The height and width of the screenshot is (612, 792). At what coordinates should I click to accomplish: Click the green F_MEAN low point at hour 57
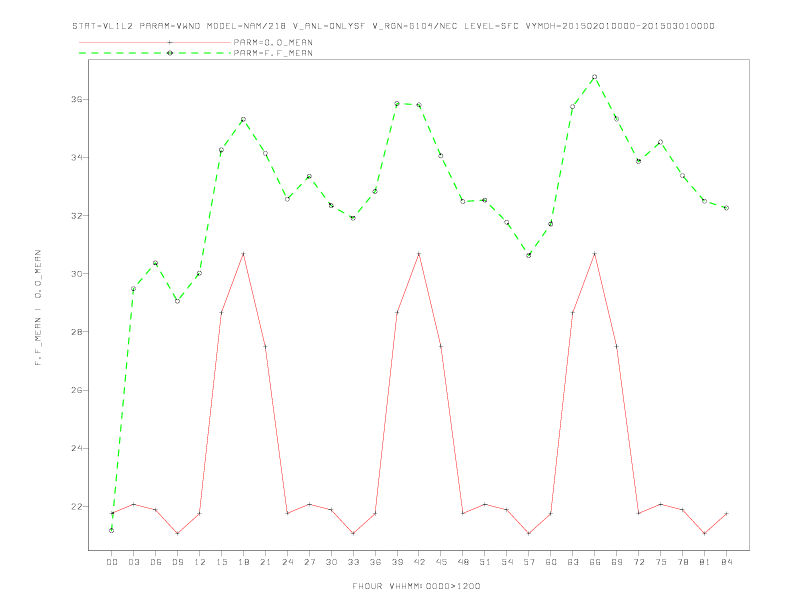(x=529, y=256)
